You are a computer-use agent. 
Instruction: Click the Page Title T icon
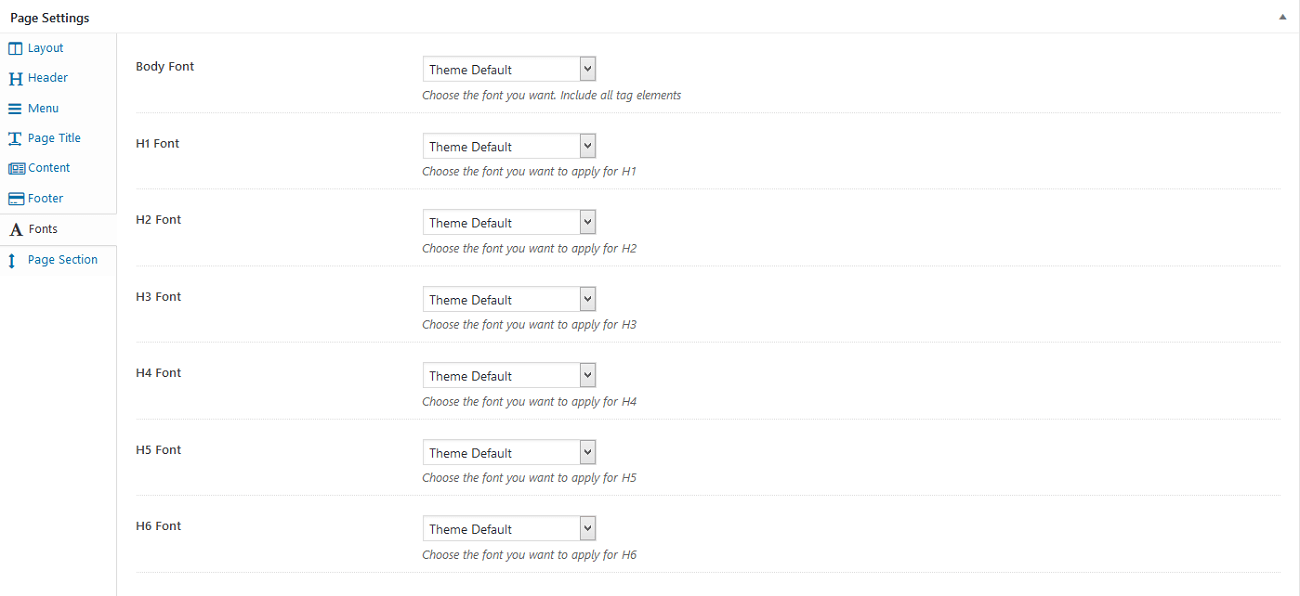click(x=15, y=138)
